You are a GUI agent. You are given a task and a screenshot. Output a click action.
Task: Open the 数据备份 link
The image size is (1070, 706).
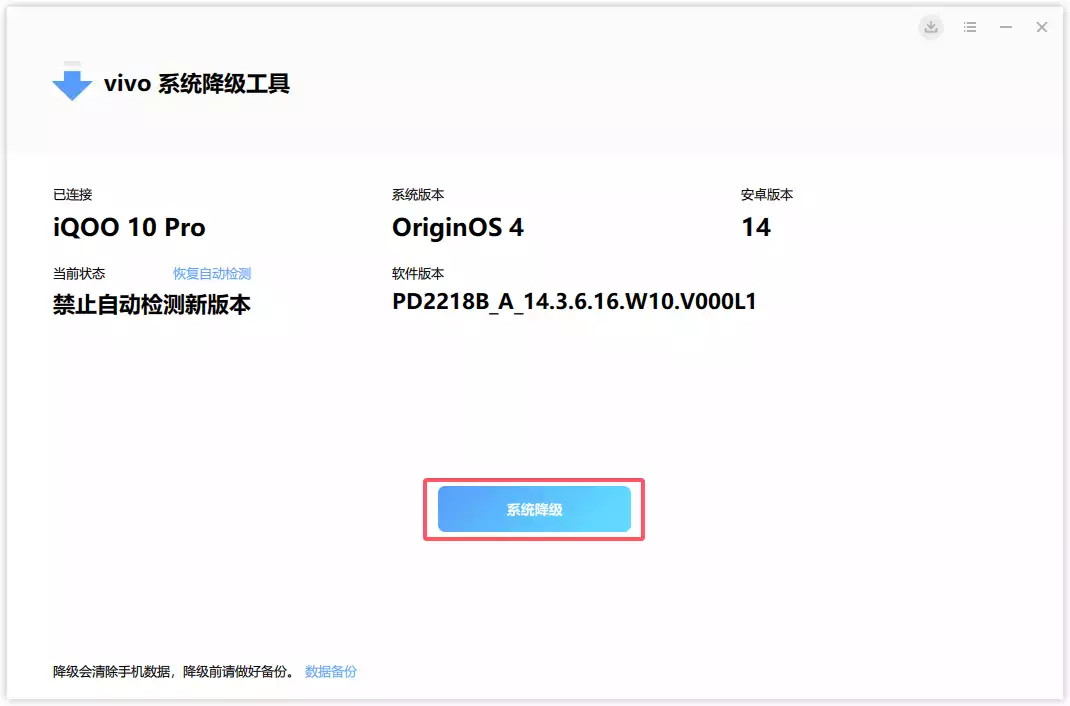[x=330, y=671]
